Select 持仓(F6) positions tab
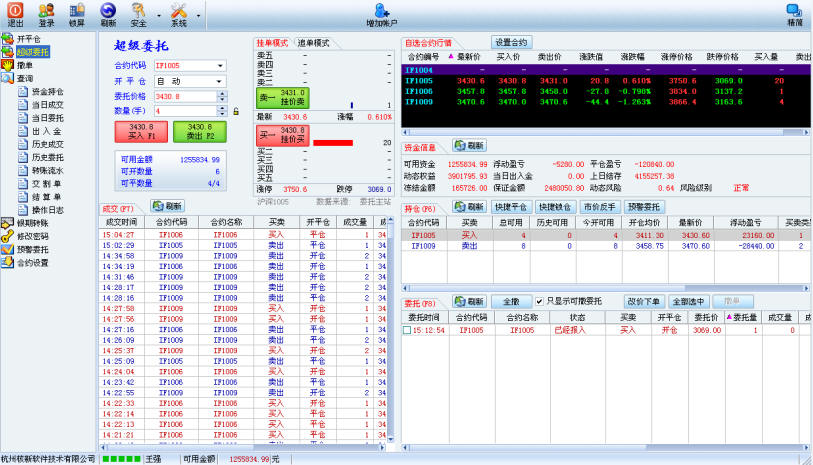Viewport: 813px width, 465px height. 420,206
